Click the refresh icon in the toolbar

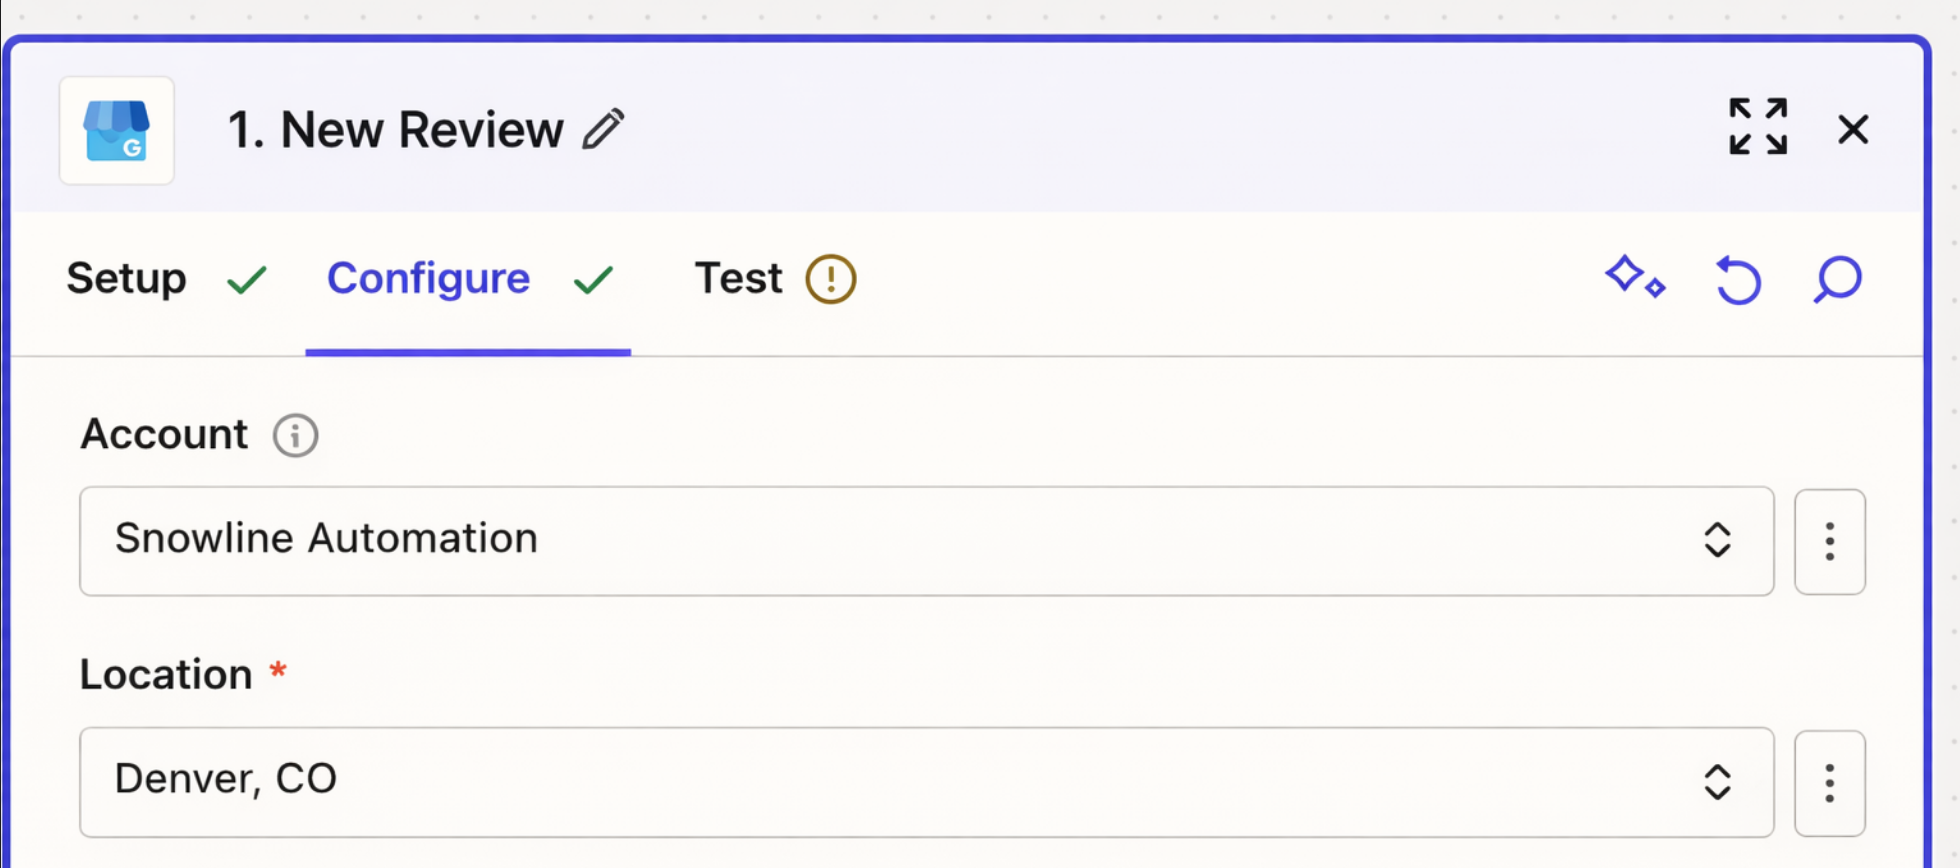1737,280
